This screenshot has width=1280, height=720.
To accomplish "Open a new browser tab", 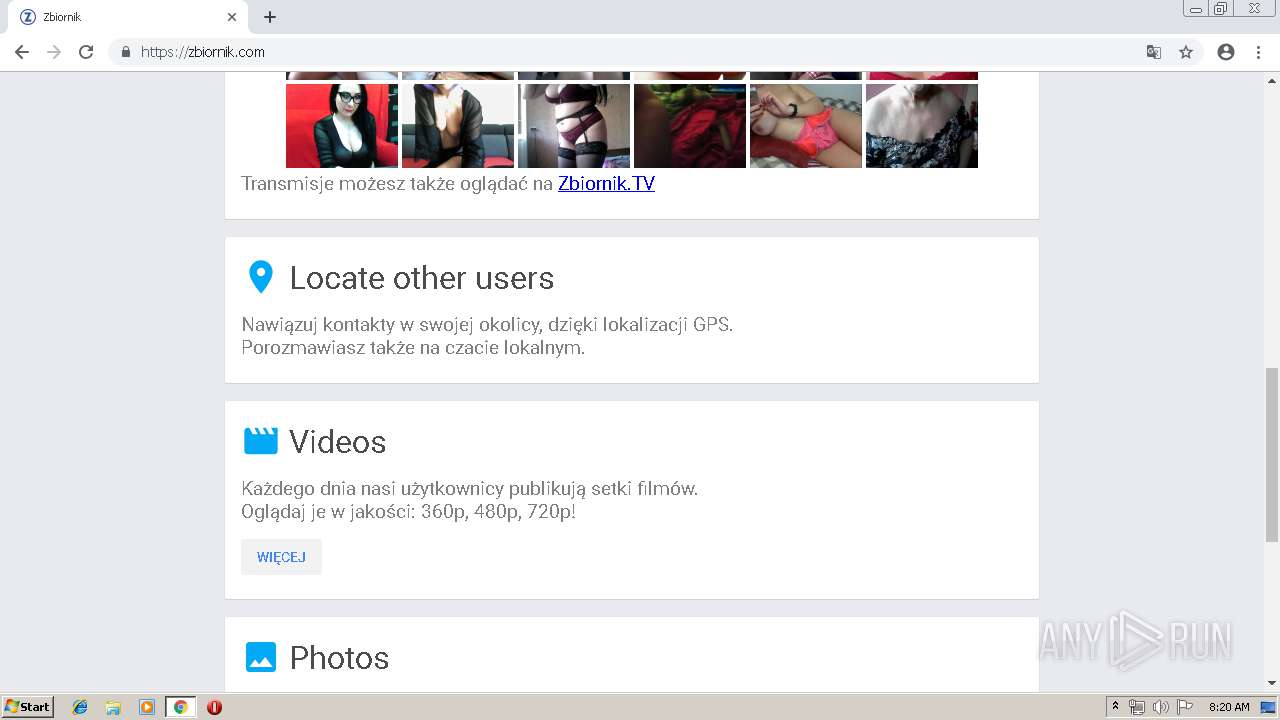I will tap(270, 17).
